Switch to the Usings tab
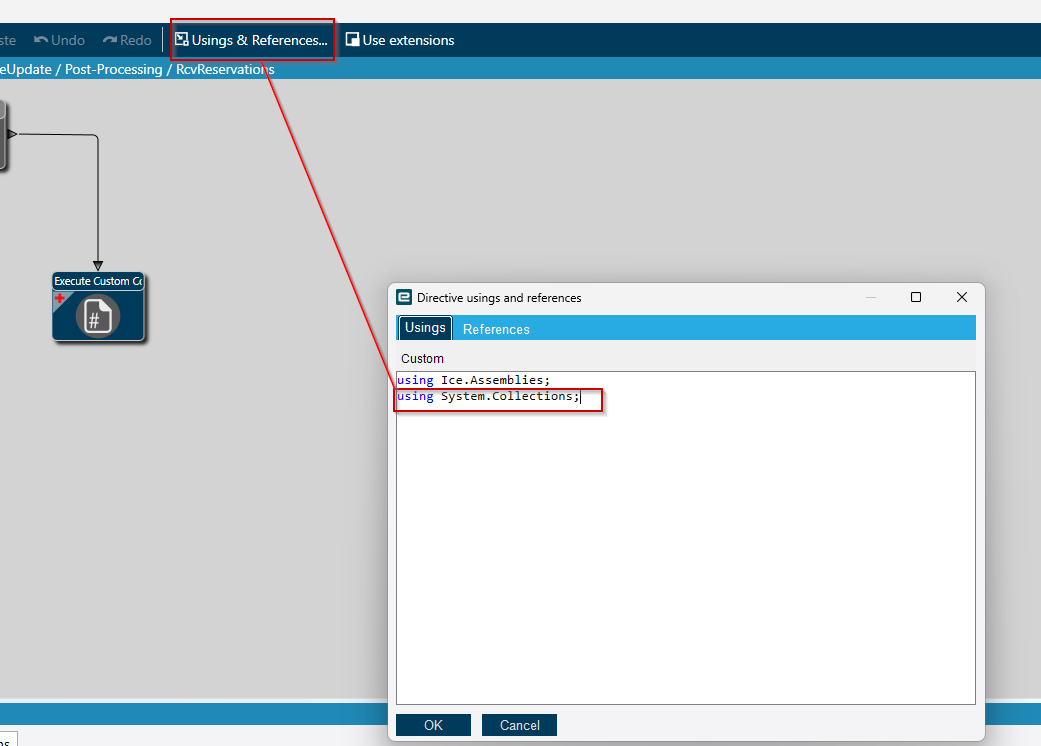Viewport: 1041px width, 746px height. 425,328
